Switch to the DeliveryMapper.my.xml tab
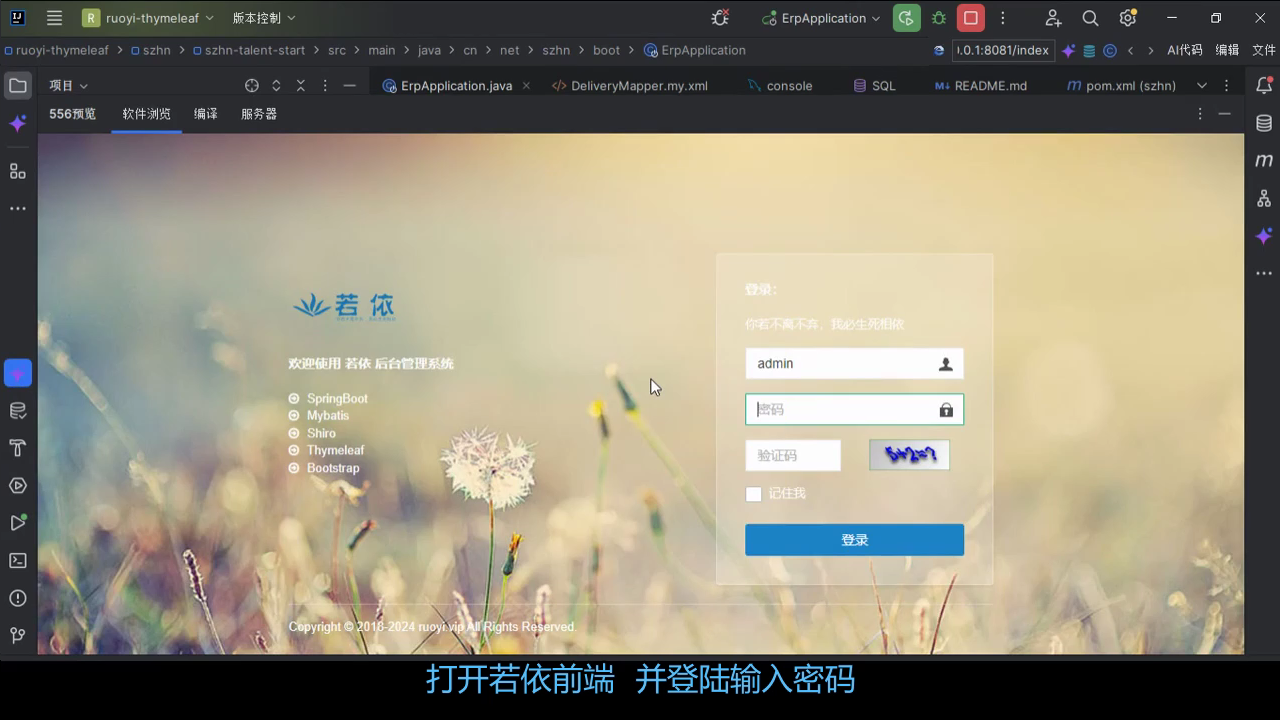 (x=630, y=86)
